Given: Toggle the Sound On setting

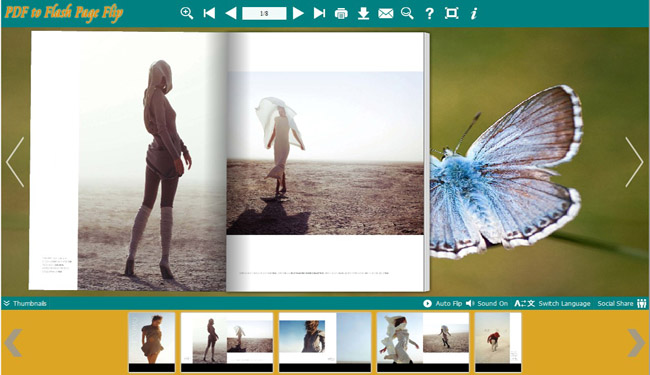Looking at the screenshot, I should click(x=487, y=303).
